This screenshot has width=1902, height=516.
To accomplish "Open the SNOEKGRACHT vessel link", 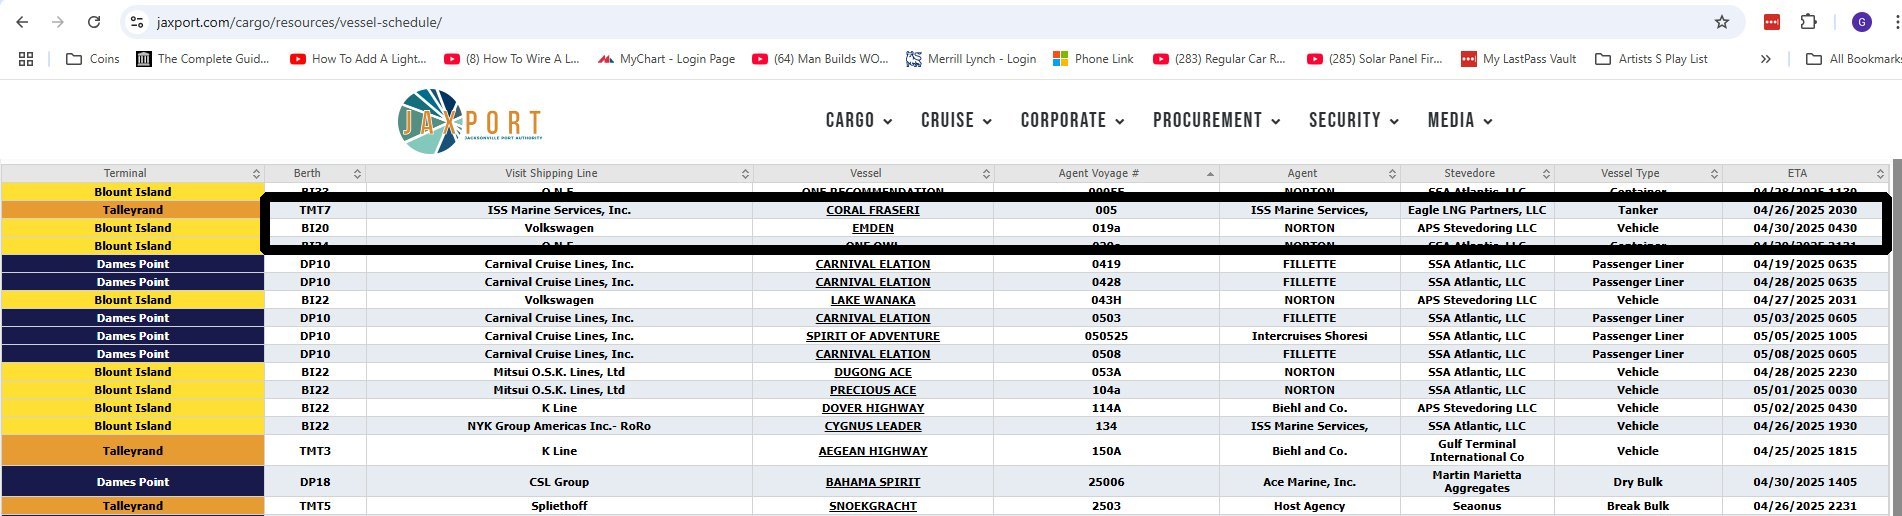I will coord(873,506).
